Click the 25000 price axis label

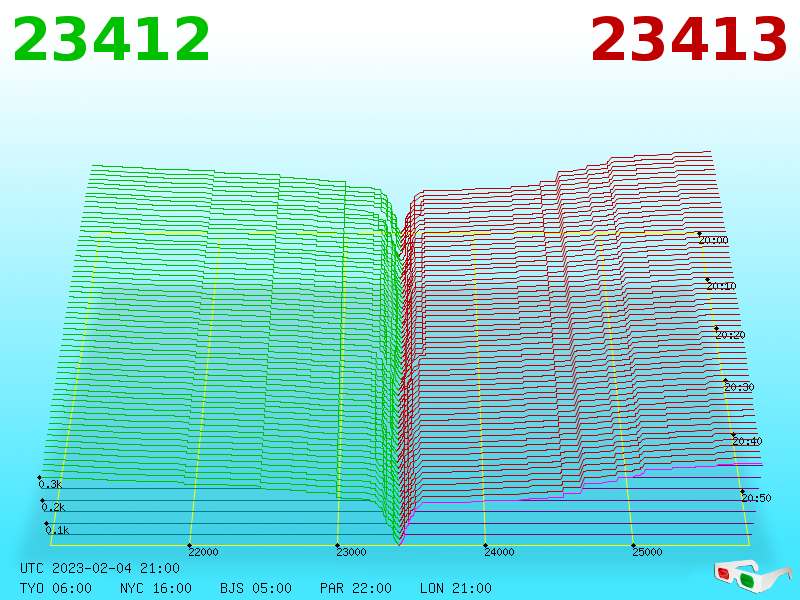[647, 552]
